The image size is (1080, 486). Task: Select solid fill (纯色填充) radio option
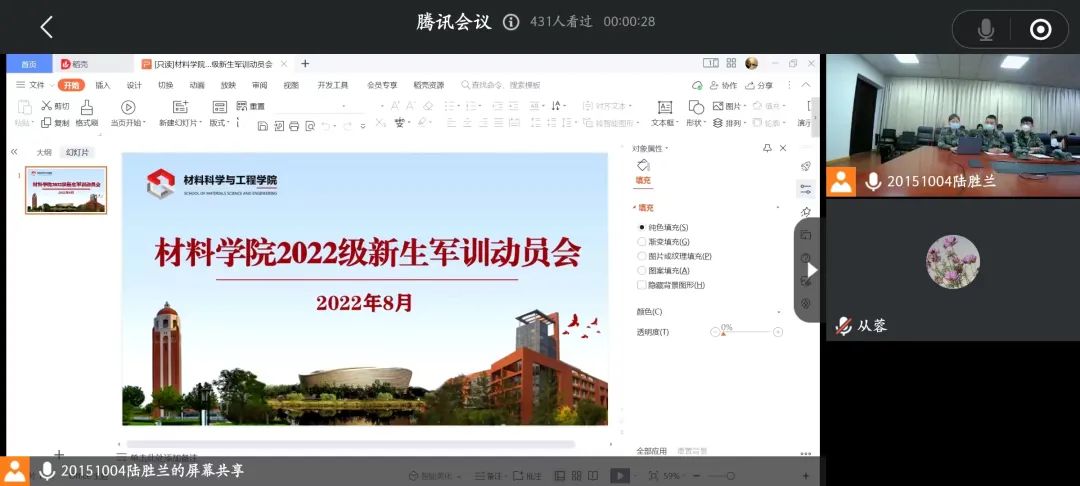(642, 227)
